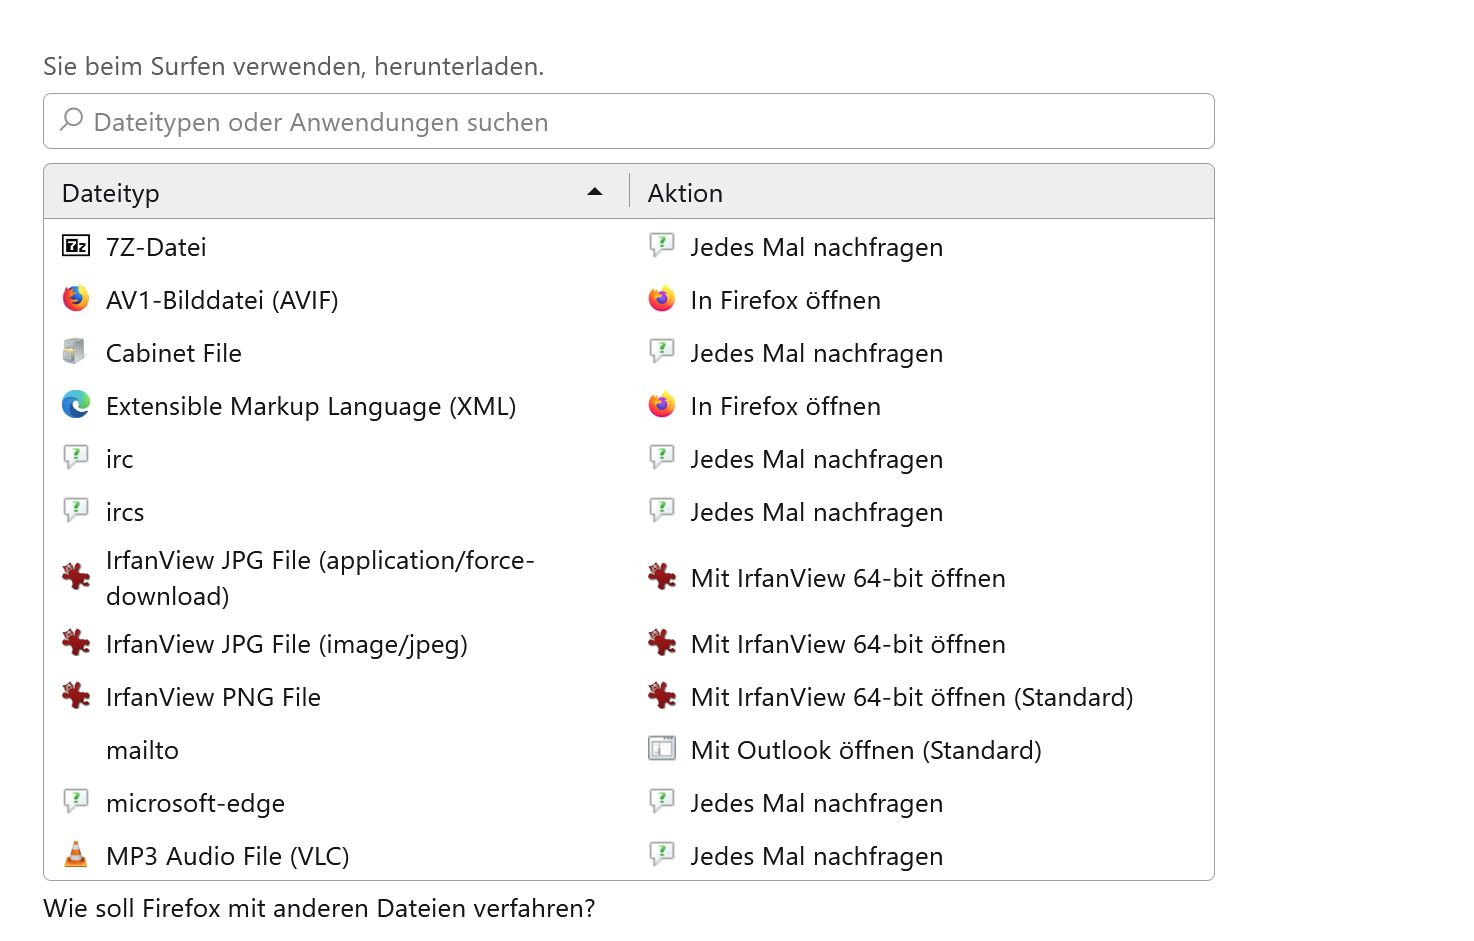Click the VLC cone icon for MP3 Audio
Screen dimensions: 1474x941
pyautogui.click(x=76, y=855)
